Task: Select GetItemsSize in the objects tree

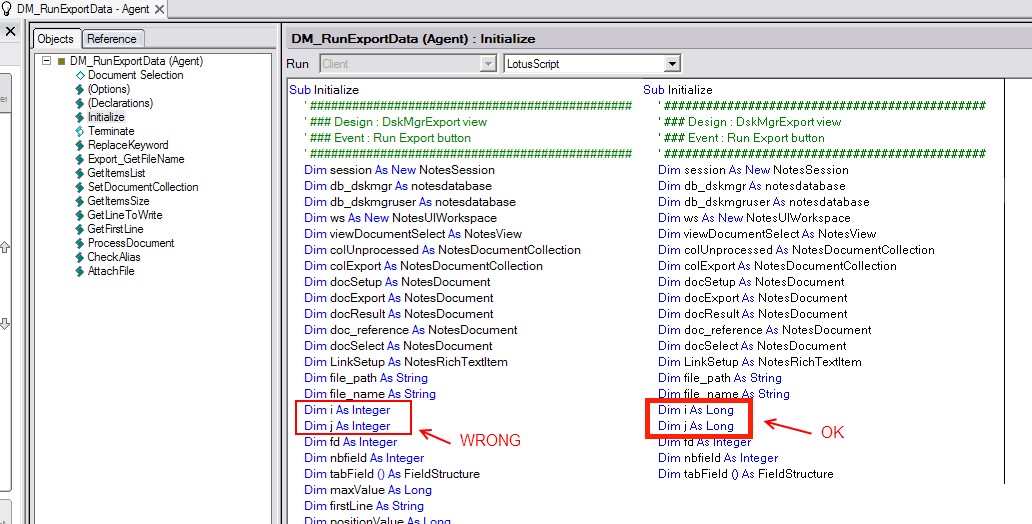Action: (x=118, y=201)
